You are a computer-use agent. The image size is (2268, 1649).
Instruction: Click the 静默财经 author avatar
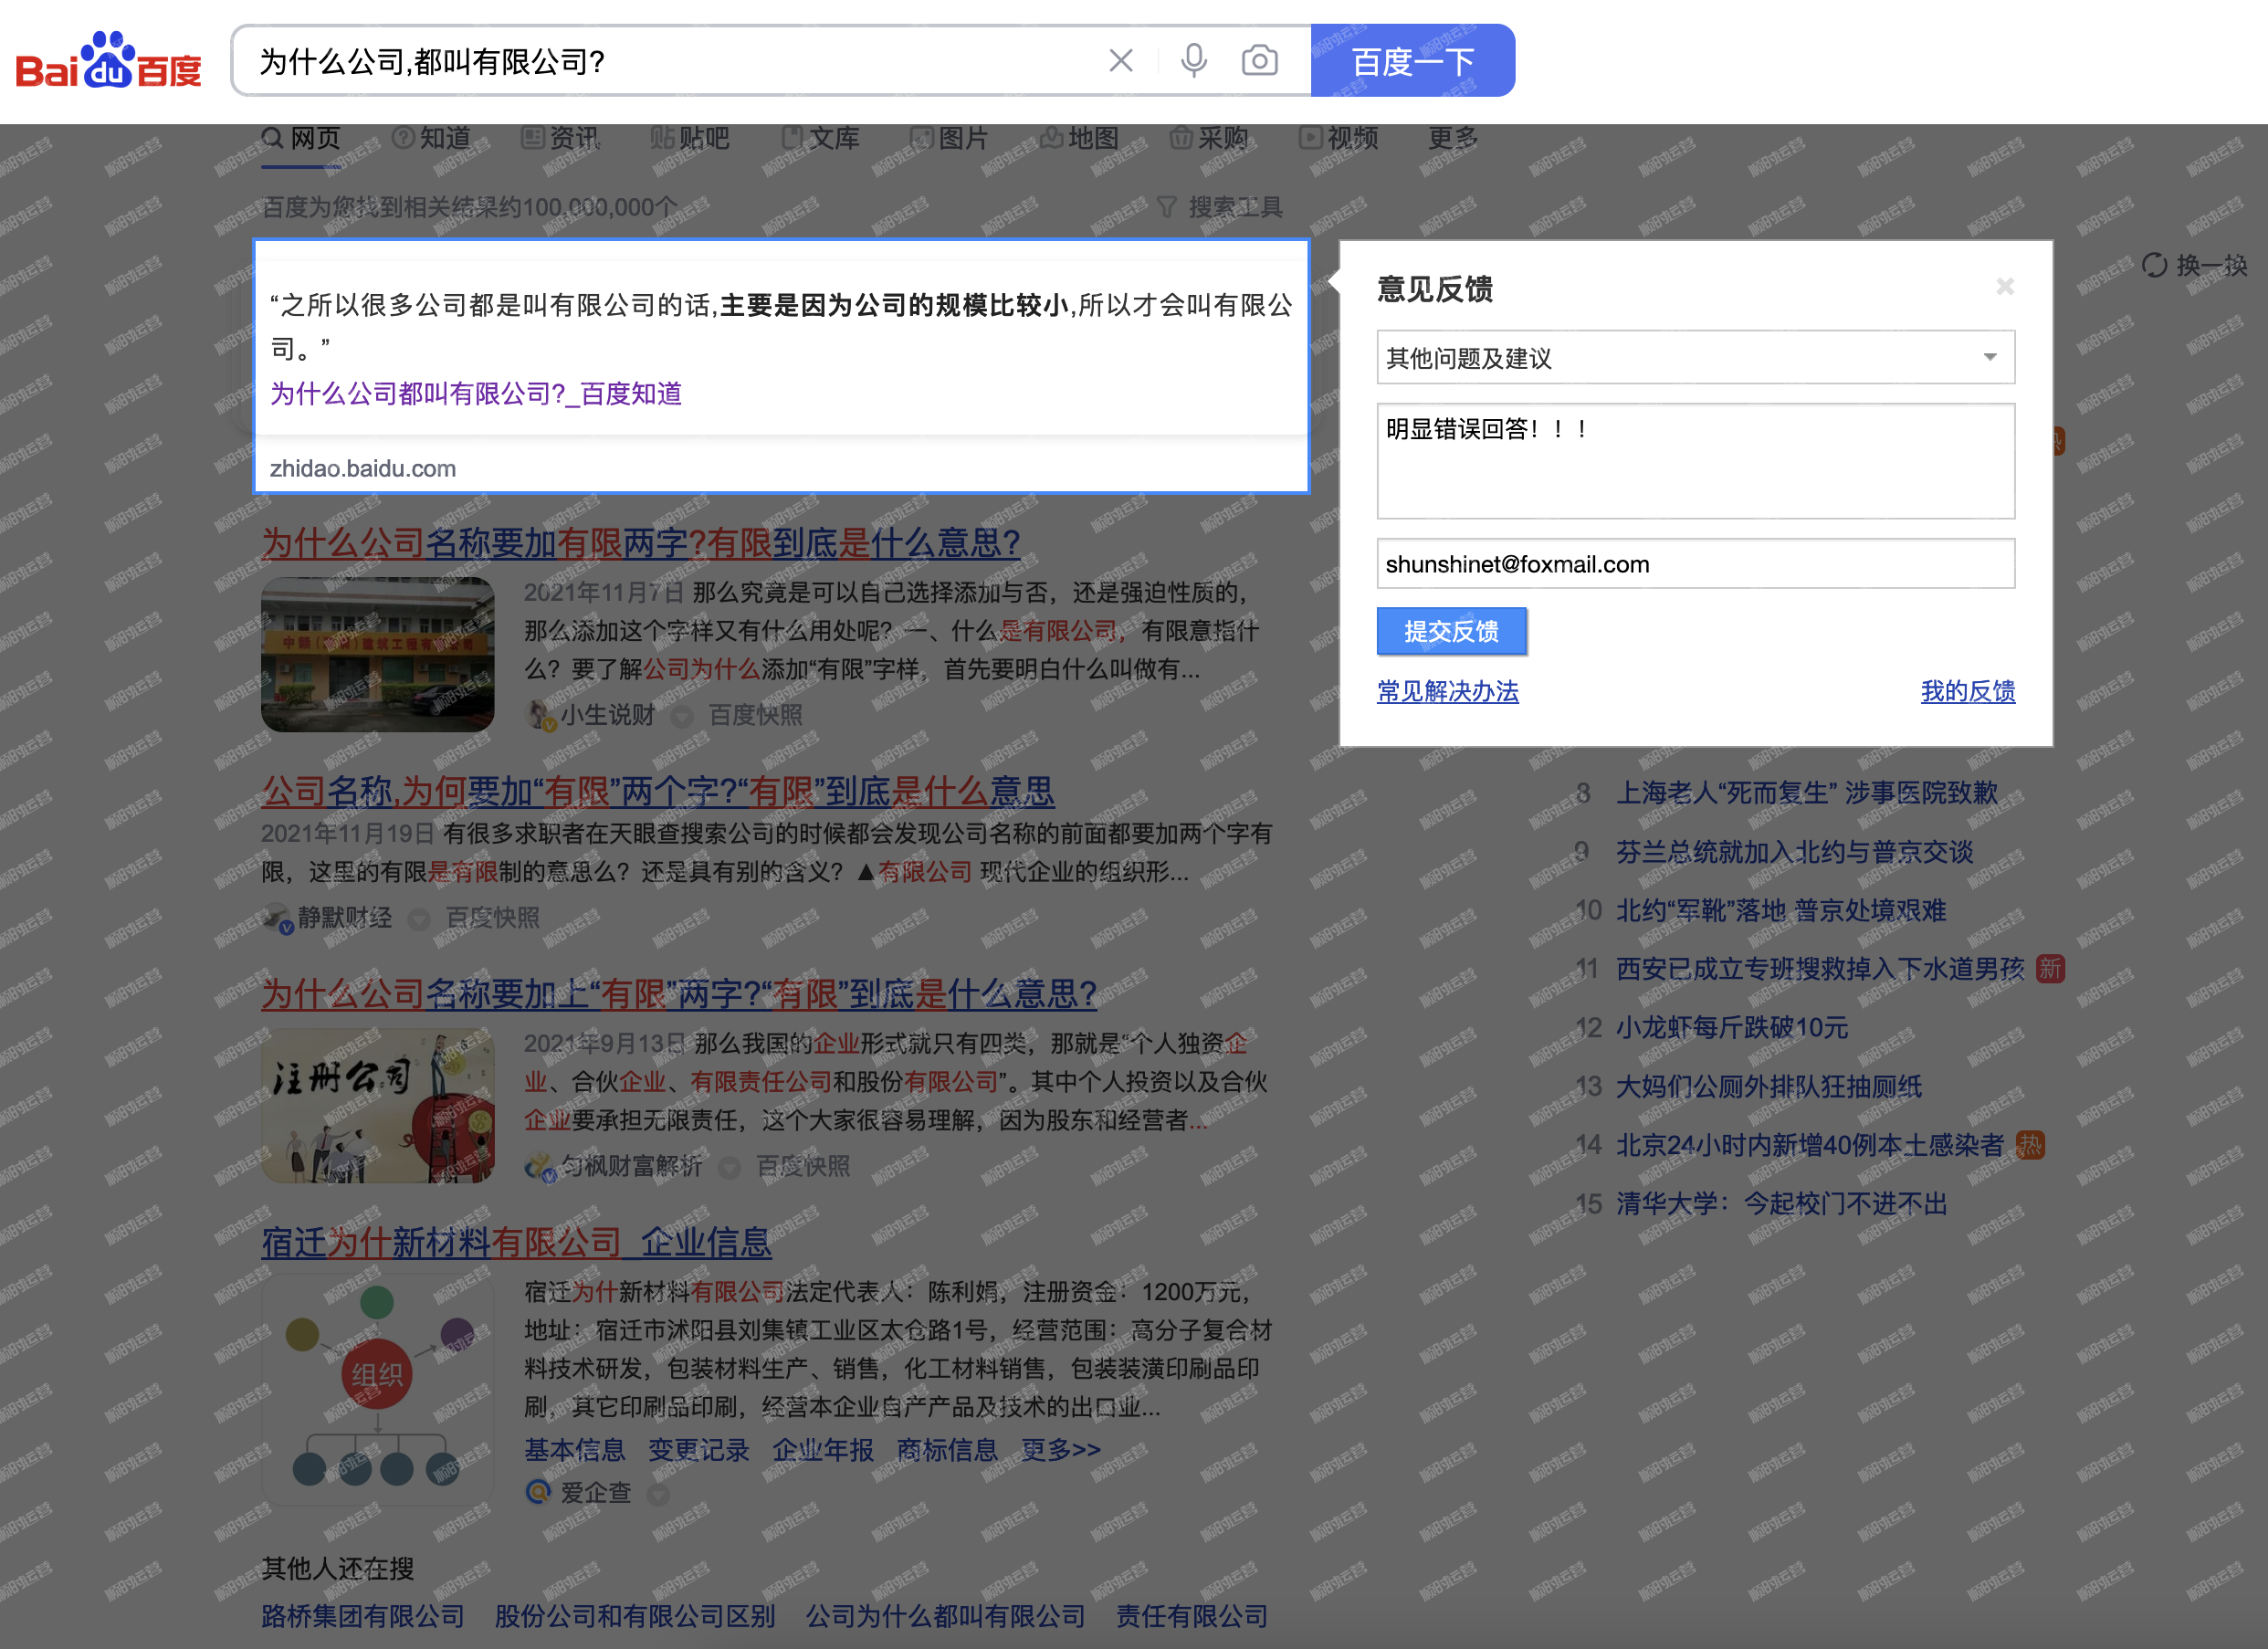pyautogui.click(x=277, y=918)
